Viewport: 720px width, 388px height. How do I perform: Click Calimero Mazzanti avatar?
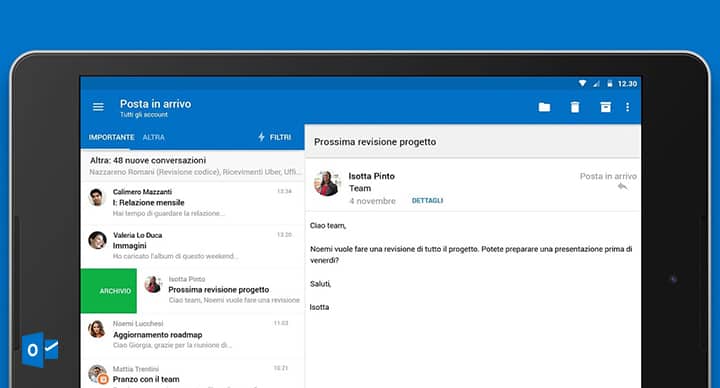(x=96, y=197)
